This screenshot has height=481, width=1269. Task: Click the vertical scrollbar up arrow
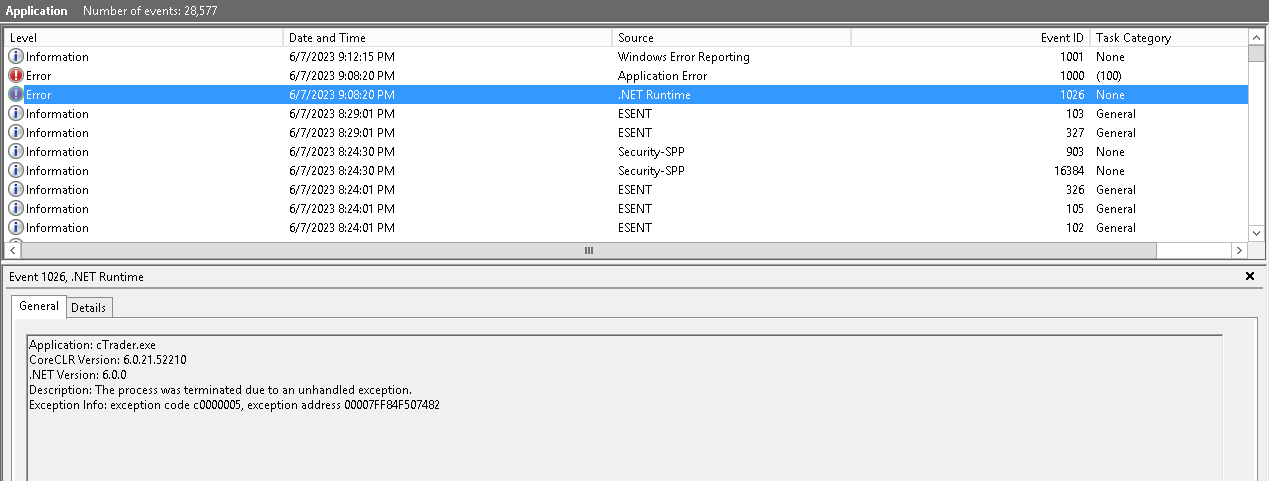(x=1256, y=37)
